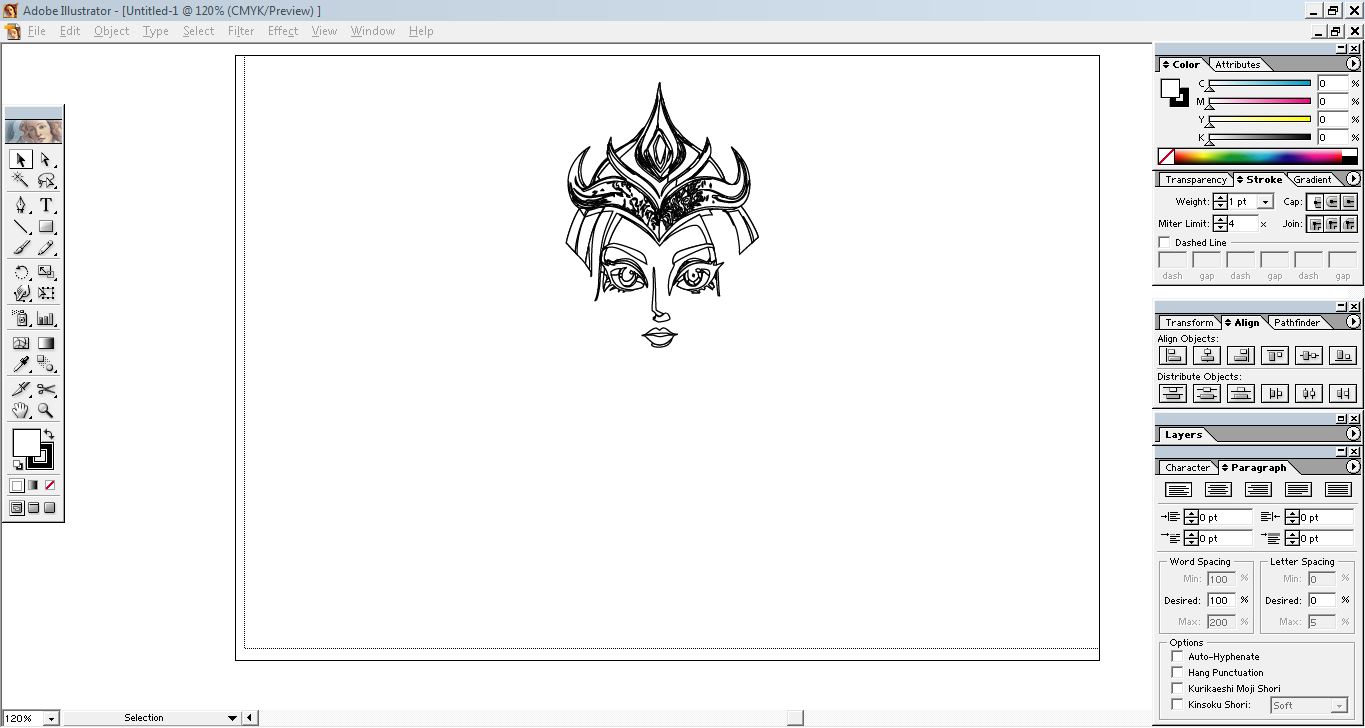Switch to the Character tab
This screenshot has height=728, width=1365.
1188,468
